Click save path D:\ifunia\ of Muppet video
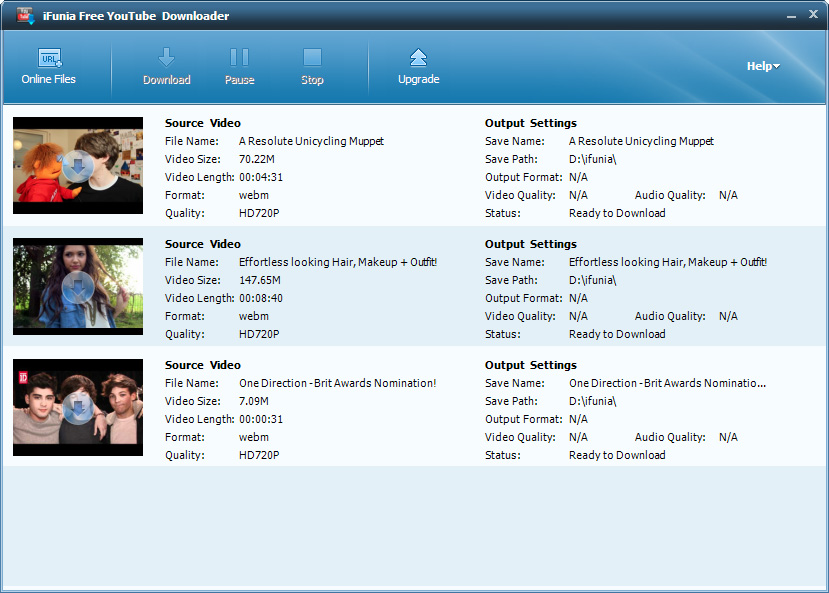Image resolution: width=829 pixels, height=593 pixels. pos(593,159)
